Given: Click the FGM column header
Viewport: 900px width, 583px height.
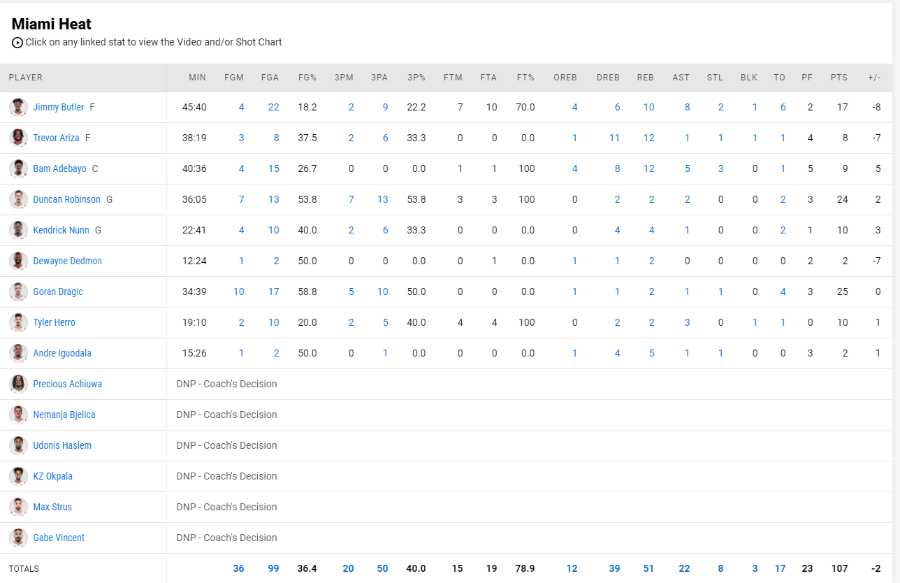Looking at the screenshot, I should [234, 77].
